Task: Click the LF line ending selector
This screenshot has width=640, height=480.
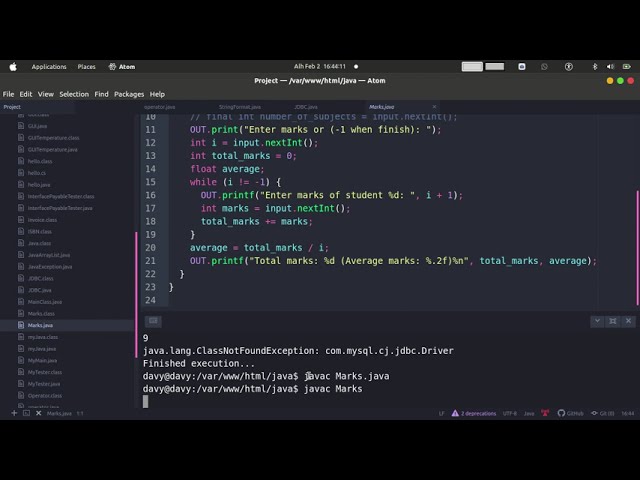Action: pyautogui.click(x=442, y=413)
